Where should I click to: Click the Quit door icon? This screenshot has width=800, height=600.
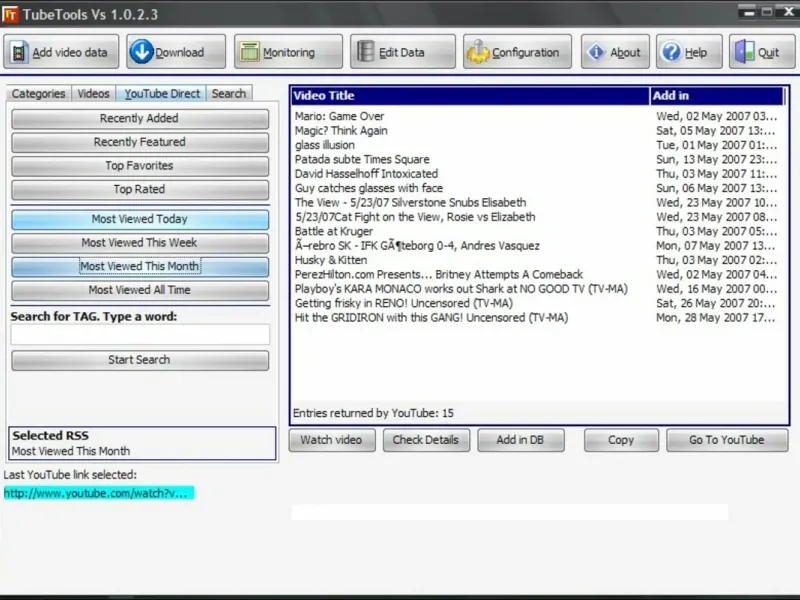pos(744,52)
